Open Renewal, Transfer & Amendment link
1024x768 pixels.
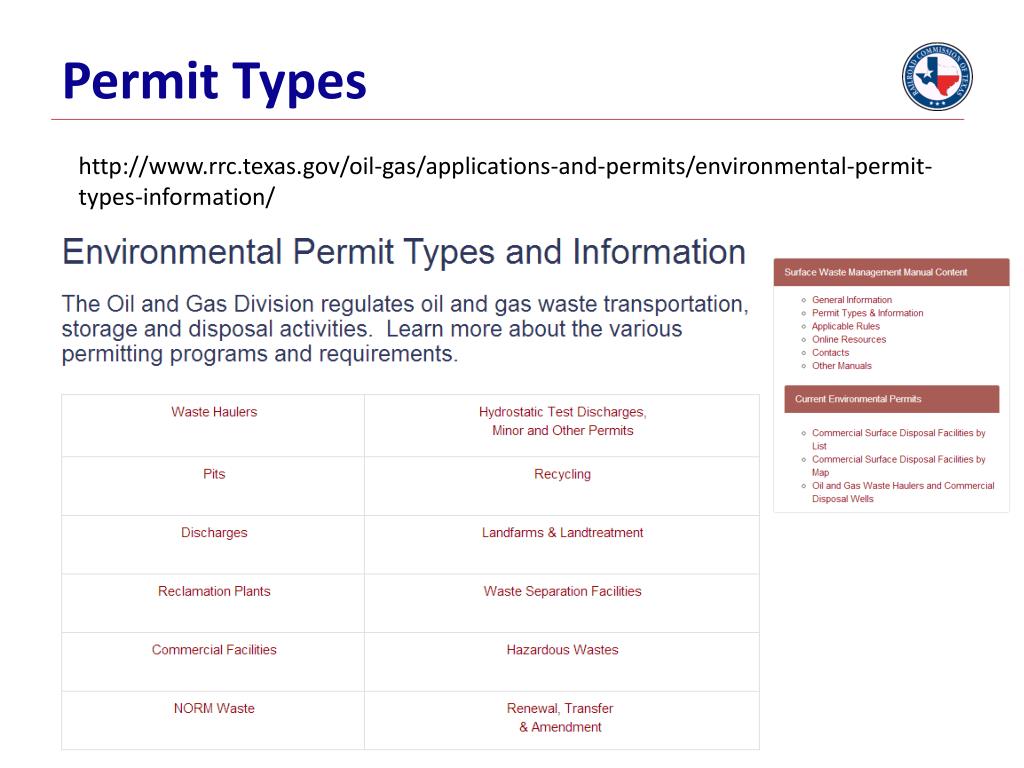point(560,718)
